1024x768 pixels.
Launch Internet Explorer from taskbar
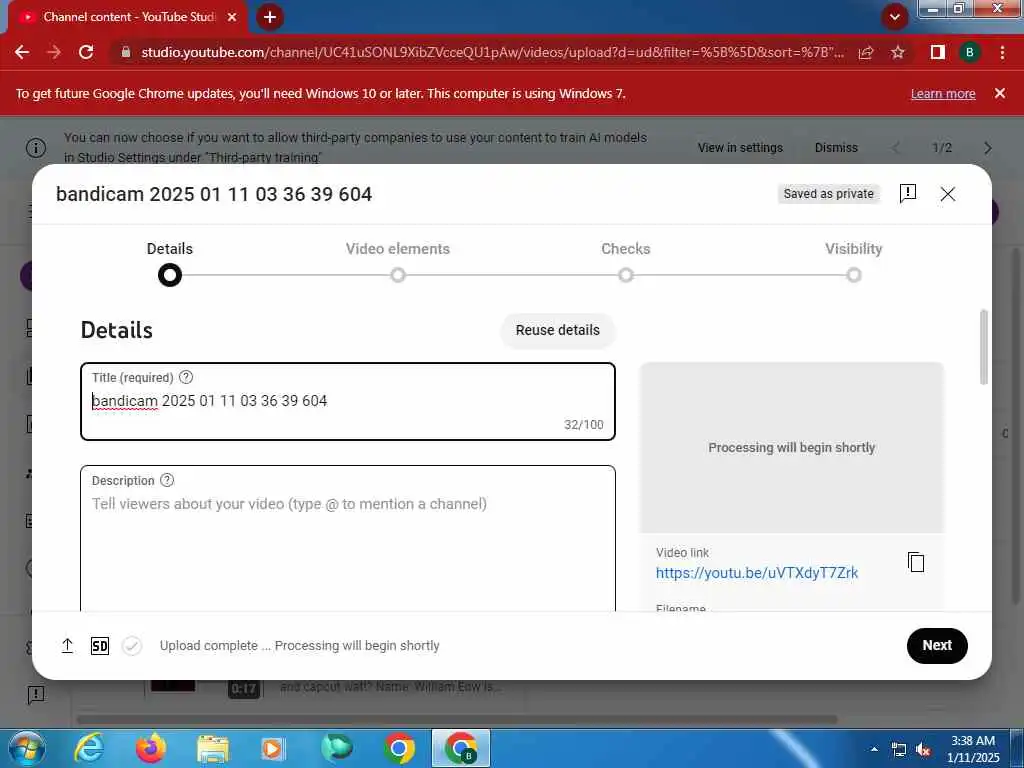(89, 748)
